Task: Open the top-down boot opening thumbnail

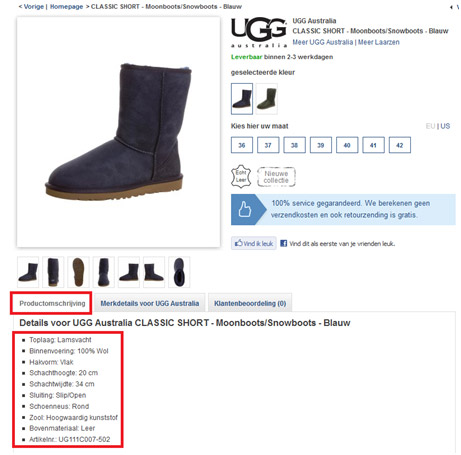Action: tap(179, 272)
